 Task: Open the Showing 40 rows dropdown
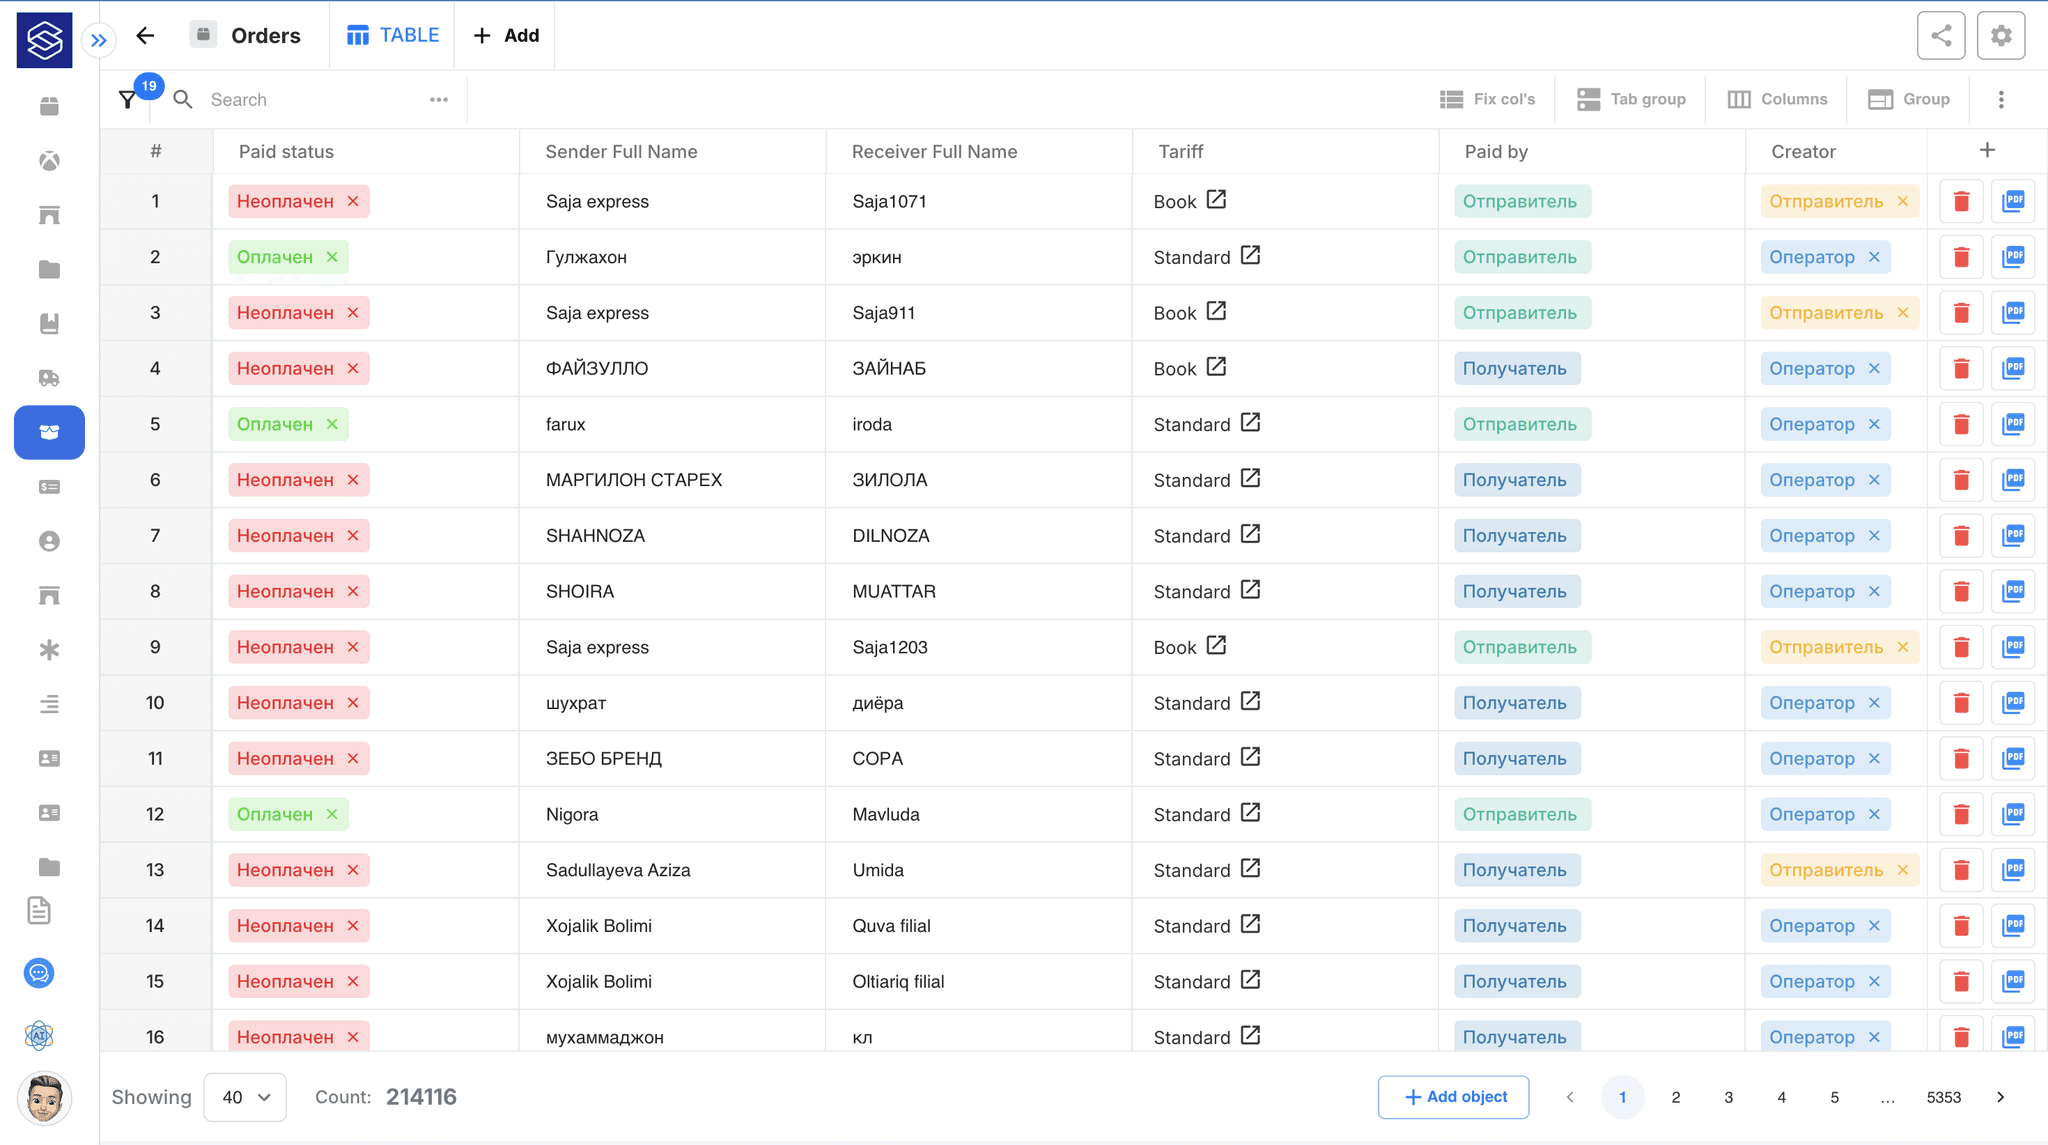[x=245, y=1097]
